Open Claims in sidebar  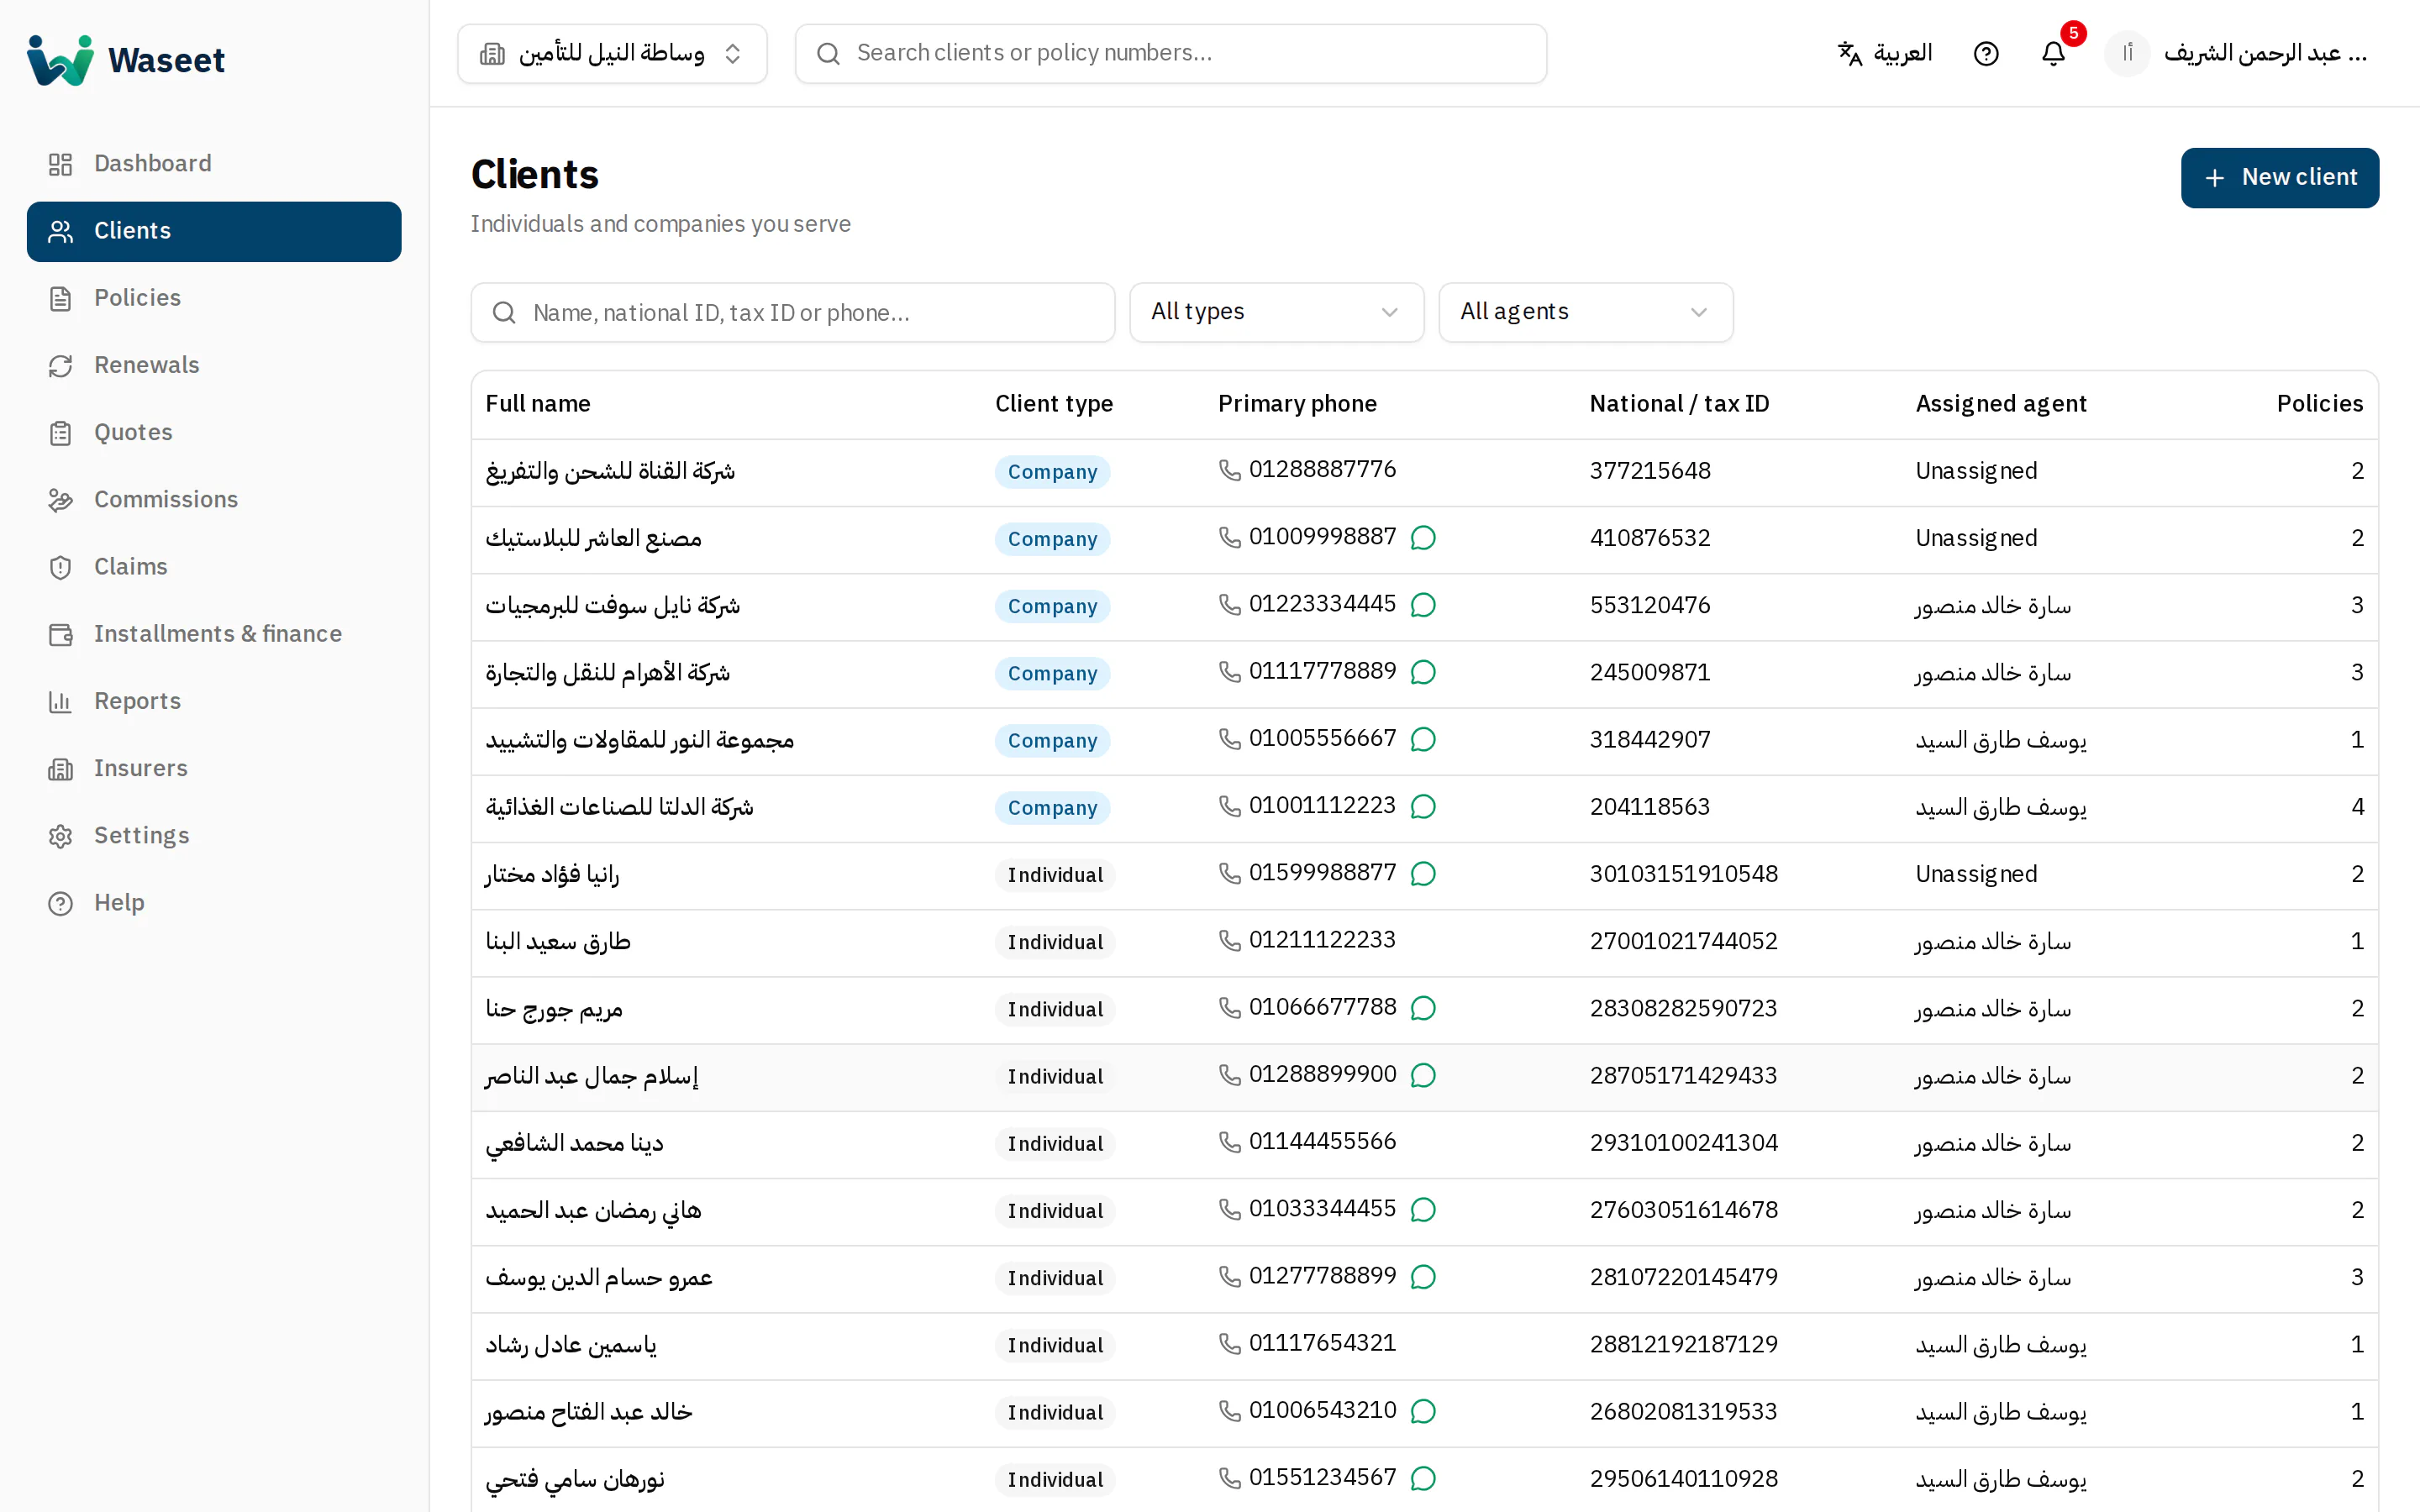tap(214, 567)
